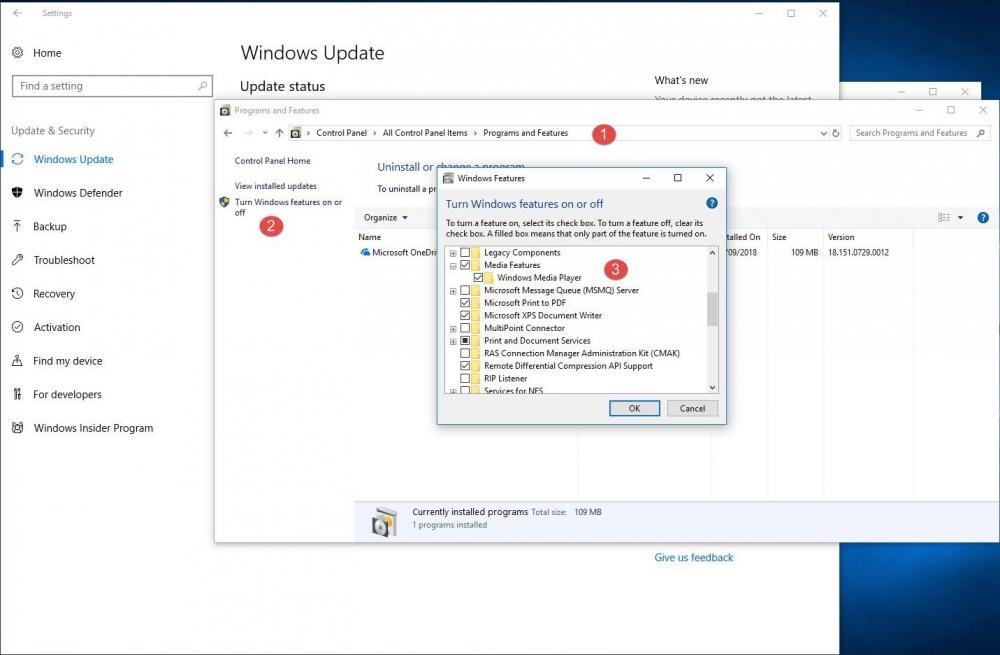Screen dimensions: 1000x655
Task: Click the Home gear icon in Settings
Action: coord(18,53)
